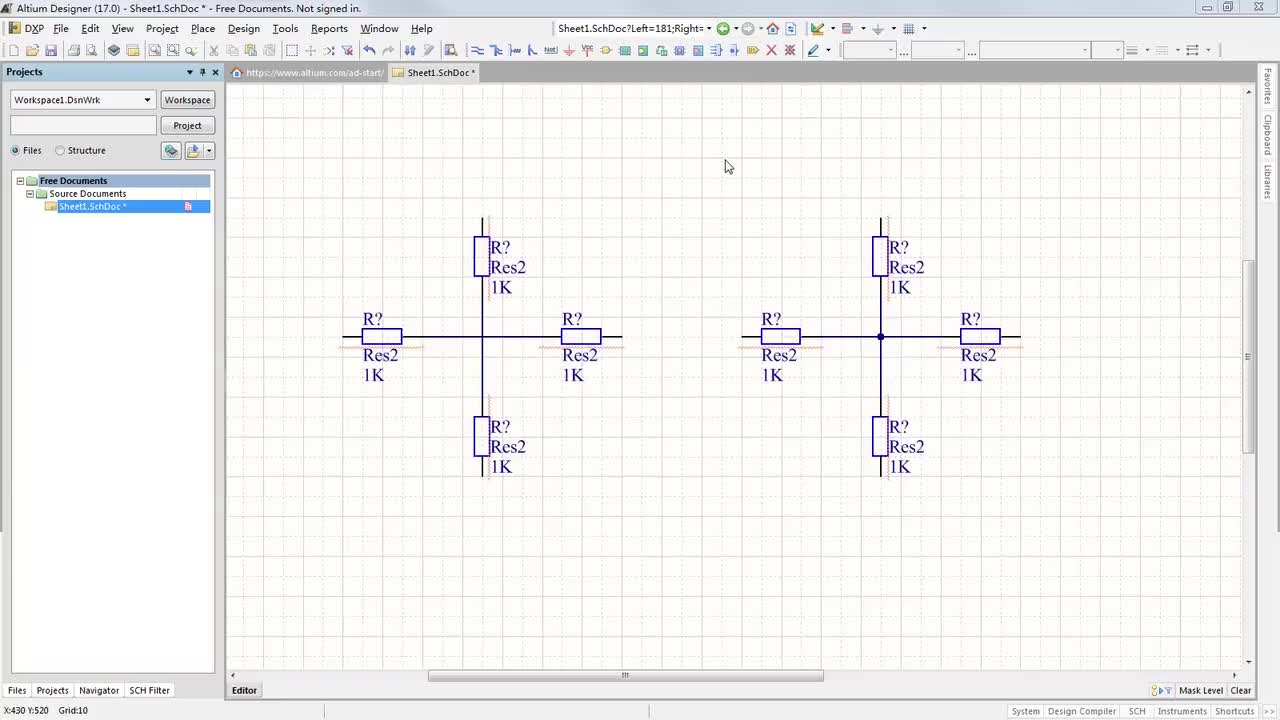Switch to the SCH Filter panel tab

click(x=150, y=690)
